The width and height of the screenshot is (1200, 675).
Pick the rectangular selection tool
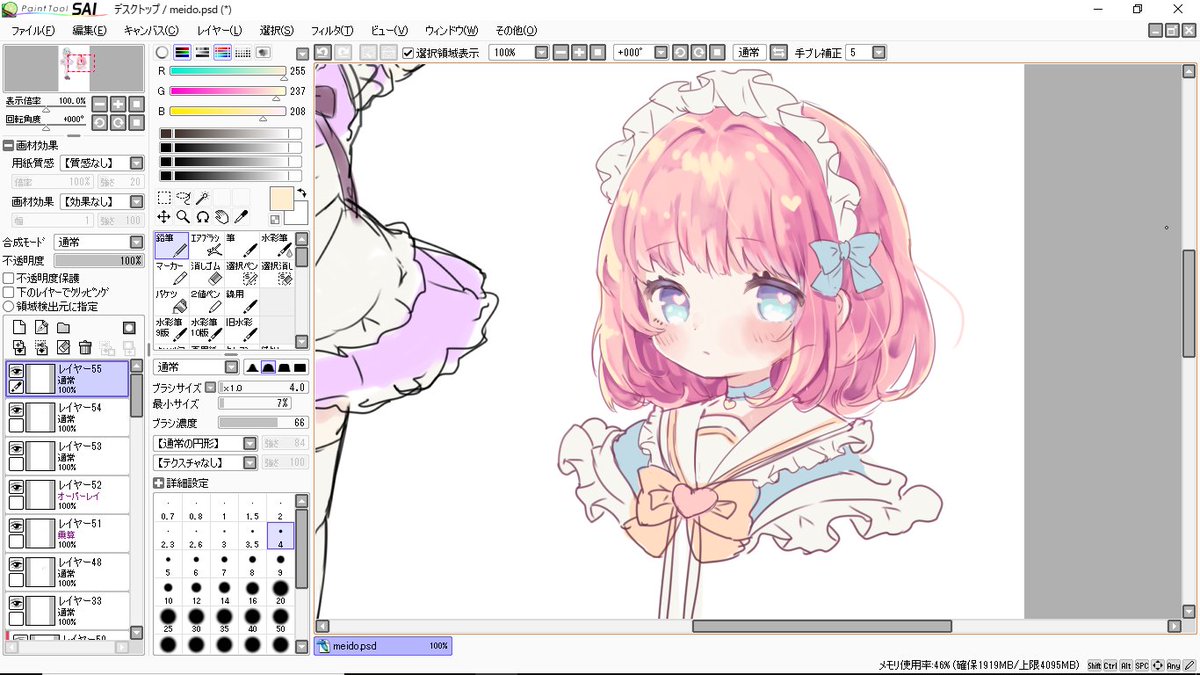(164, 198)
